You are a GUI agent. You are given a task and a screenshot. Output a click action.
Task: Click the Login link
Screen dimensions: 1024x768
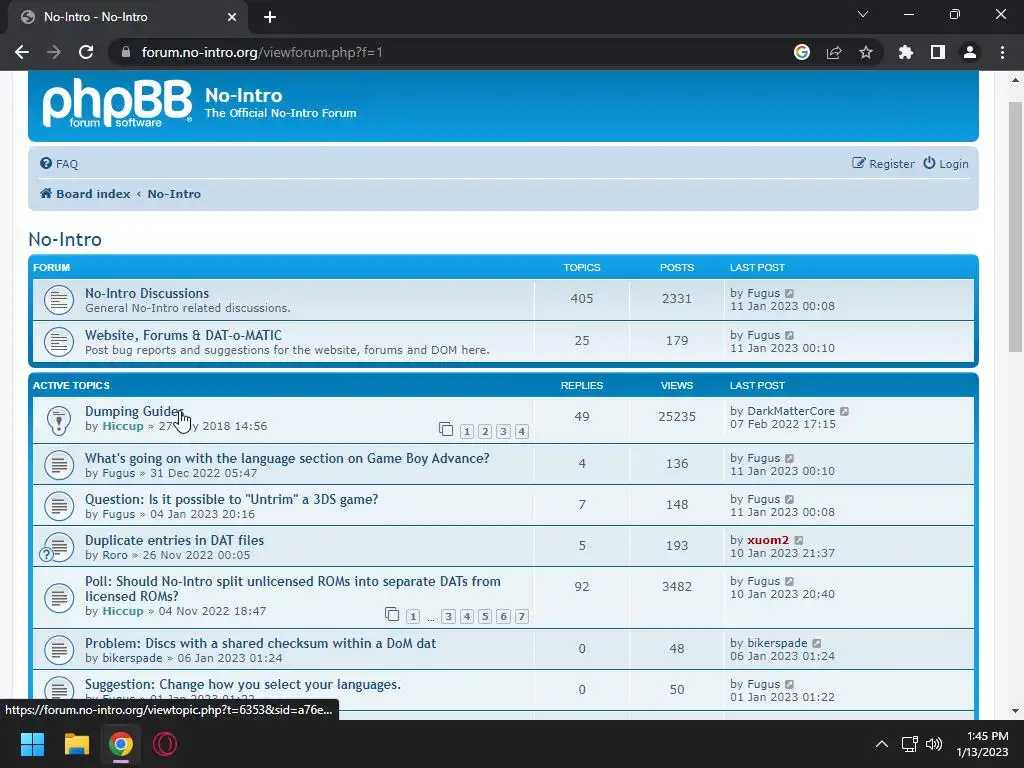tap(946, 164)
